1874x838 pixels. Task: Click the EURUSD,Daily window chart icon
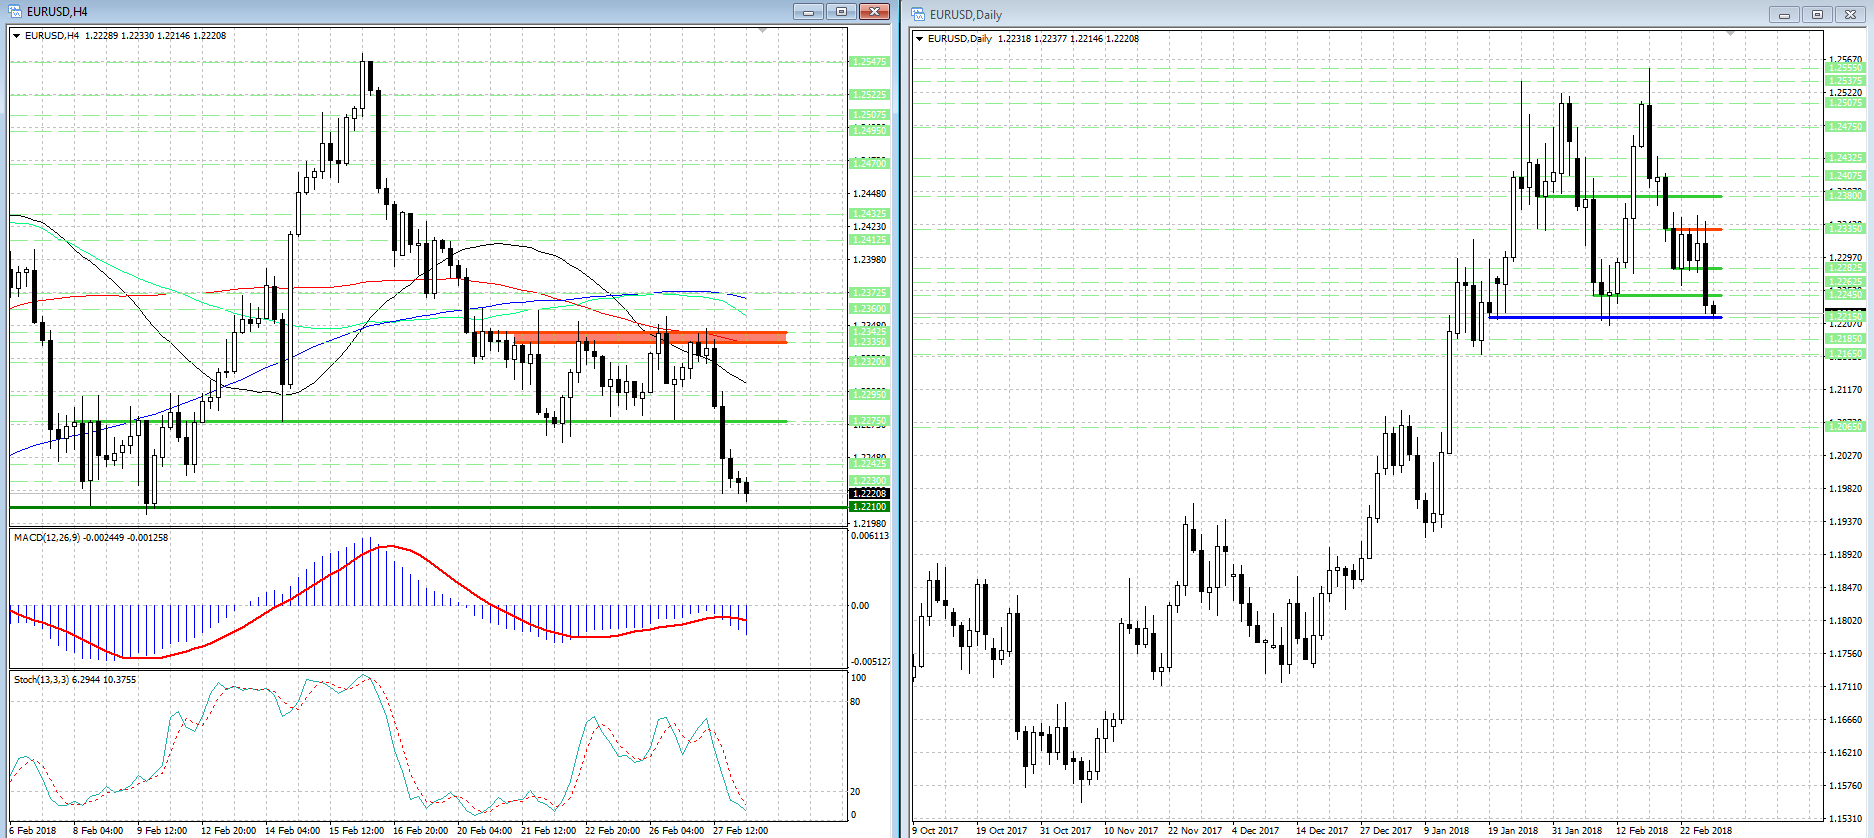pyautogui.click(x=918, y=14)
